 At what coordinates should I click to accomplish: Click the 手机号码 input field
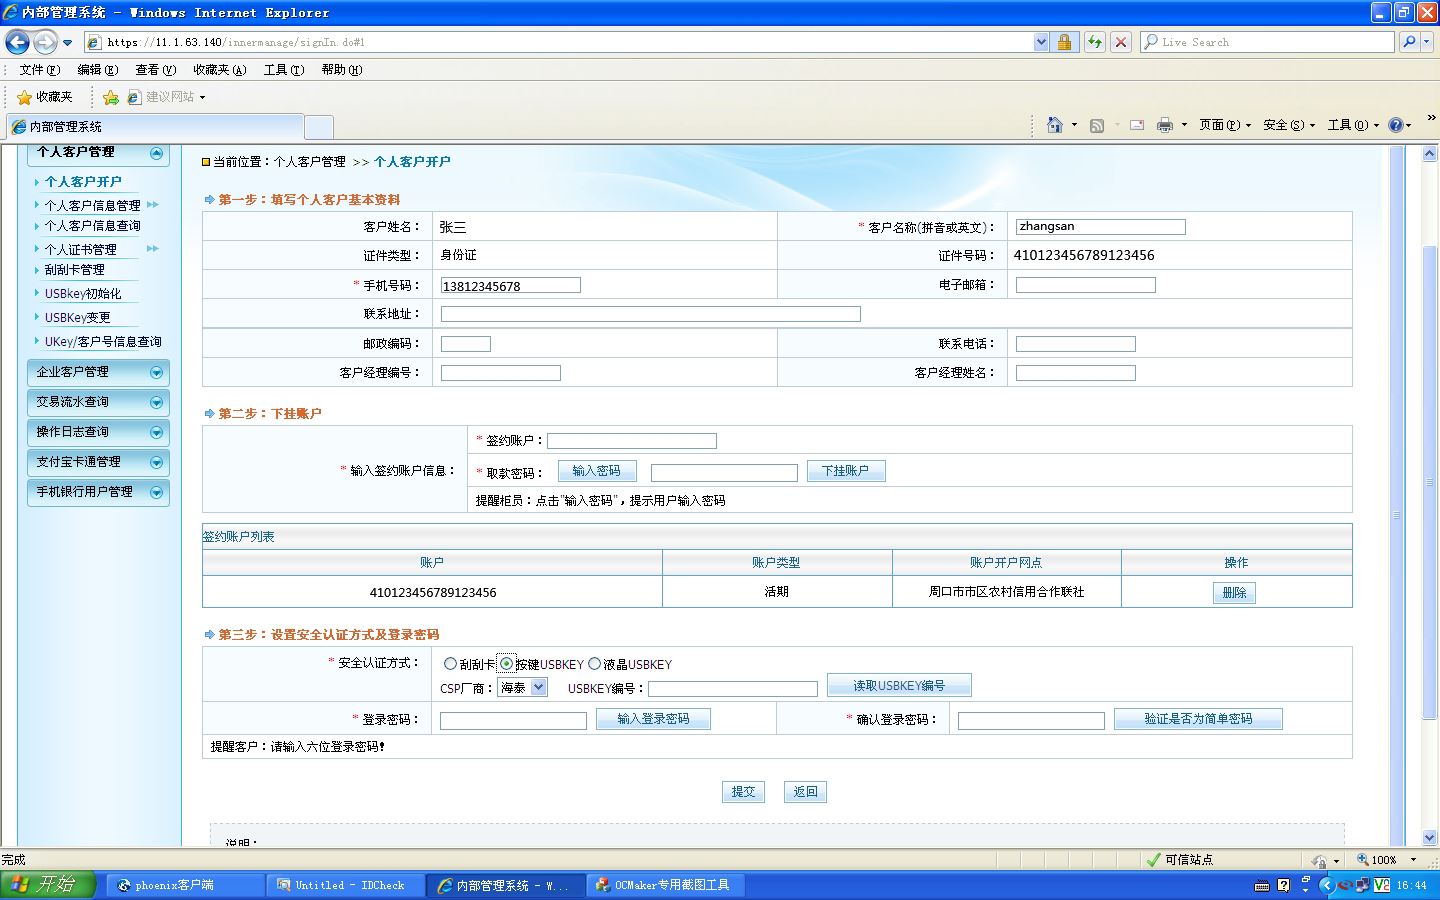coord(511,285)
